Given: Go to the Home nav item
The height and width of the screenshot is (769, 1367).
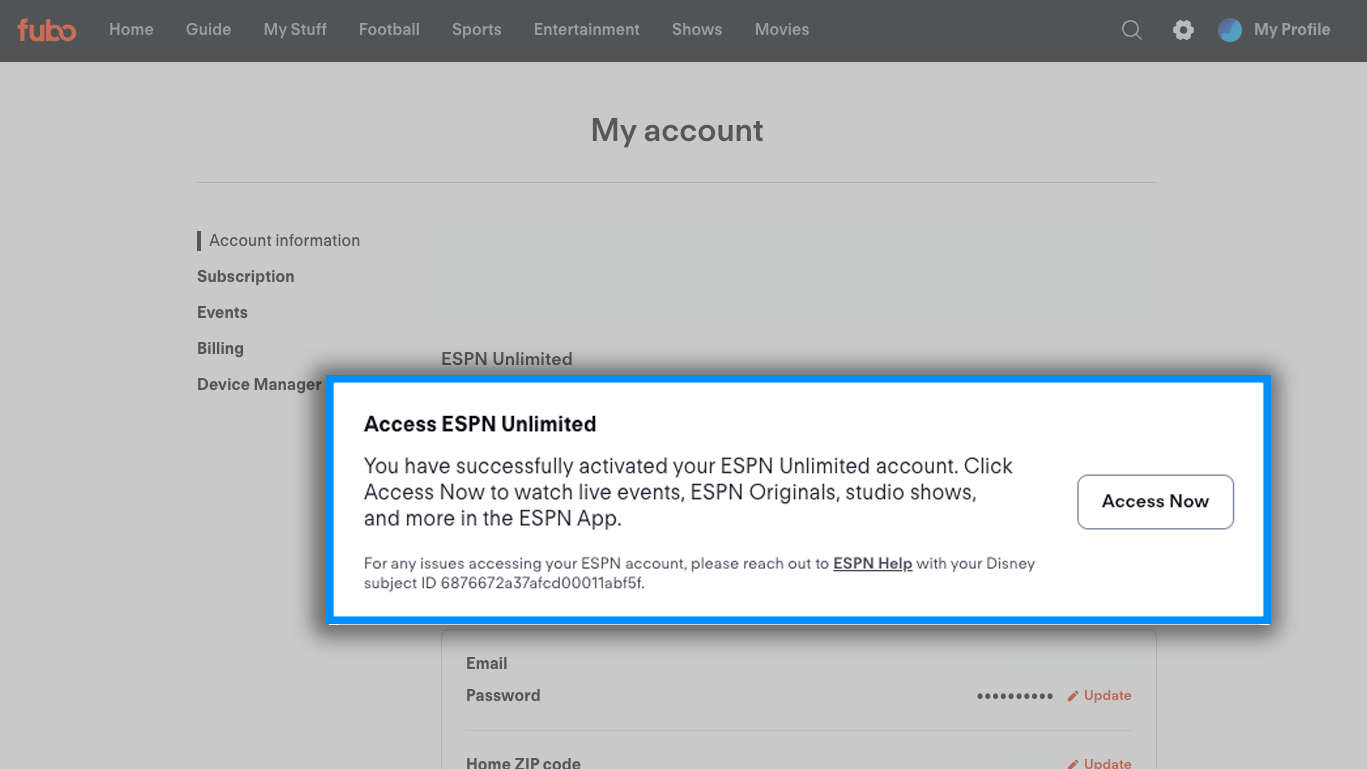Looking at the screenshot, I should click(131, 30).
